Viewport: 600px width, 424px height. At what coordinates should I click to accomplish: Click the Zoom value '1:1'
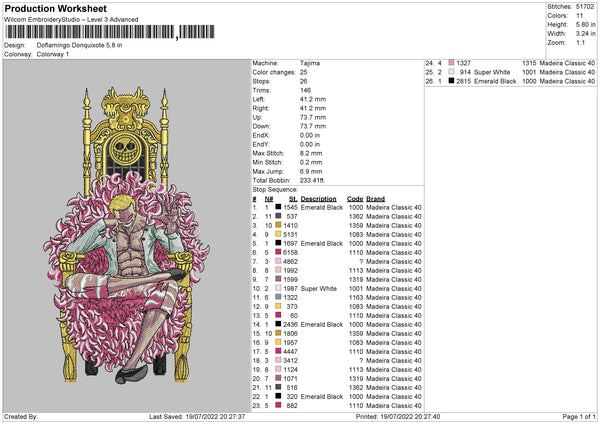[580, 42]
